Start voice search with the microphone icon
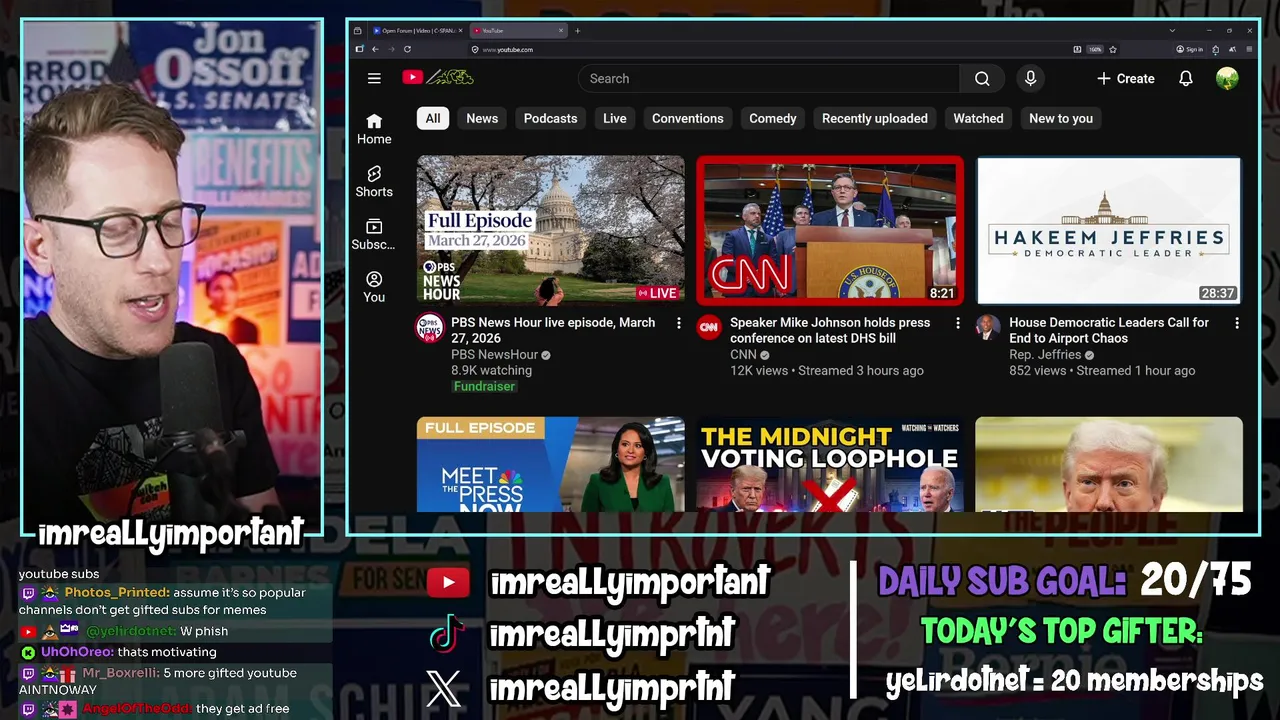This screenshot has height=720, width=1280. [1030, 78]
